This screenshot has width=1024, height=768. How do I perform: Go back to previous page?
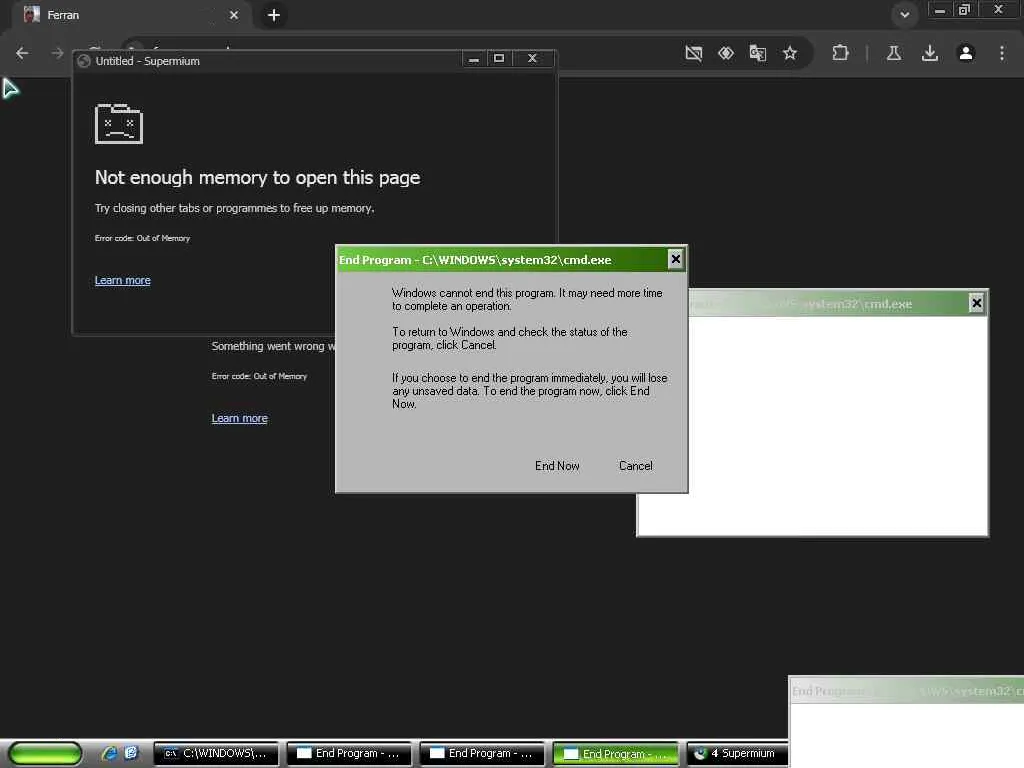click(22, 53)
